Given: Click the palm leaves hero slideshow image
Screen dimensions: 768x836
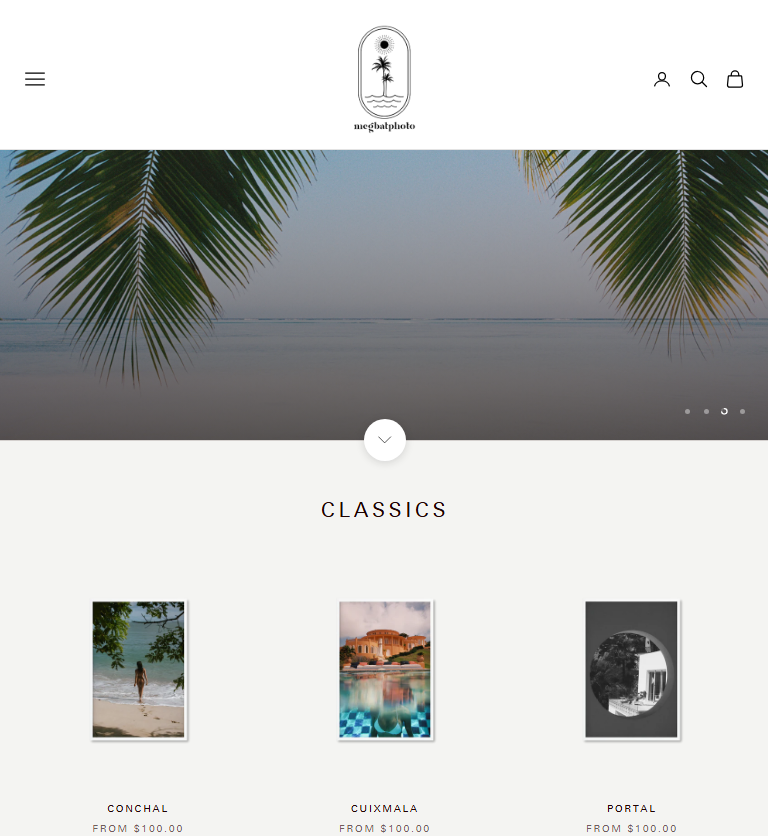Looking at the screenshot, I should click(x=384, y=295).
